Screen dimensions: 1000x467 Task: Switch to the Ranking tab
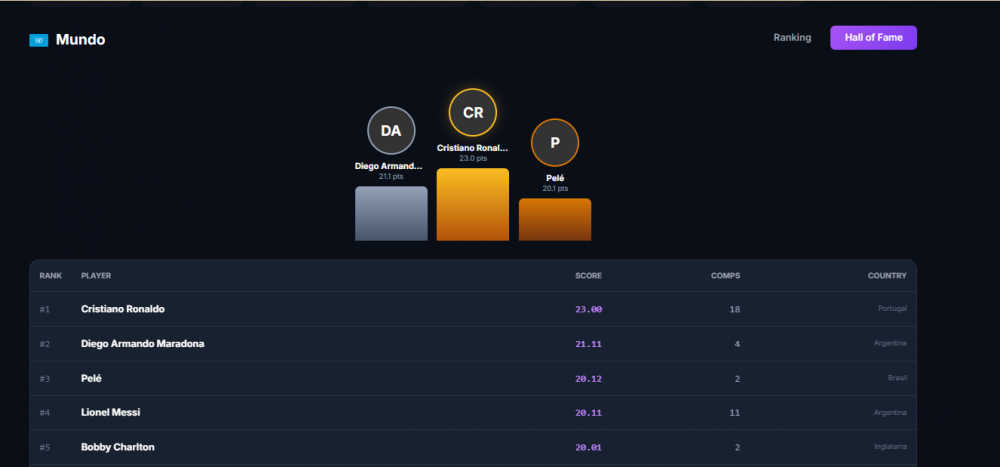[x=792, y=38]
